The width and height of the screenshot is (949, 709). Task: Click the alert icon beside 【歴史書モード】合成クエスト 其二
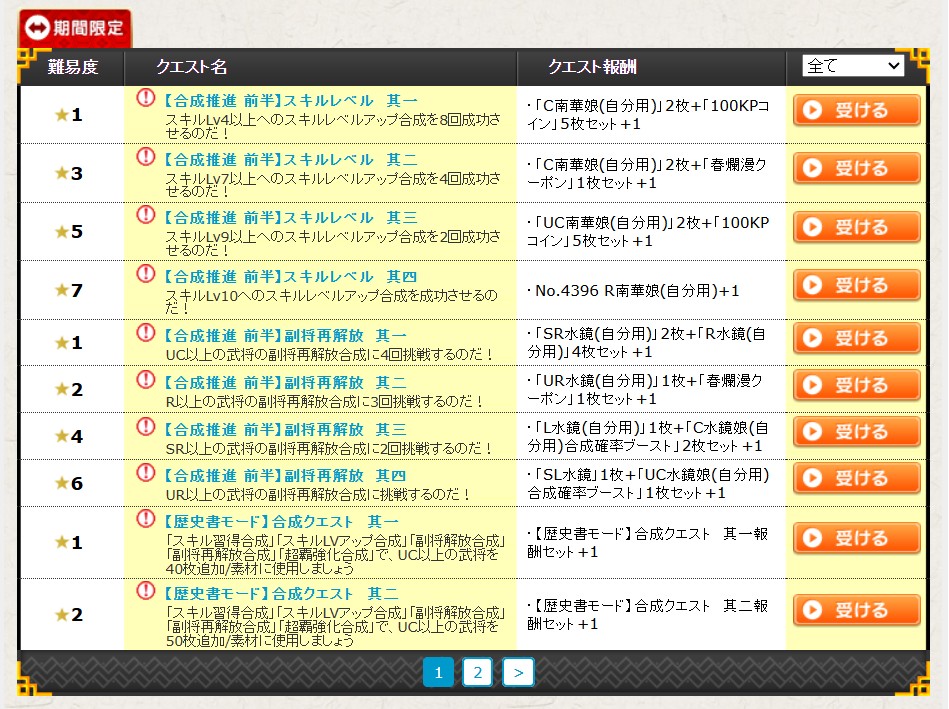146,591
